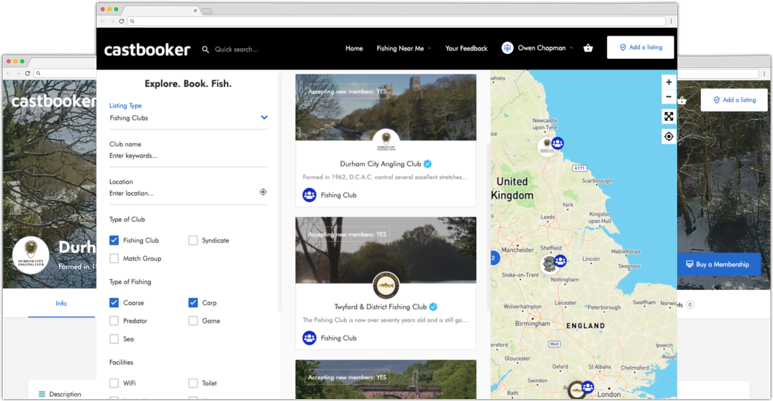Click Add a listing in back window
The image size is (773, 401).
tap(734, 100)
